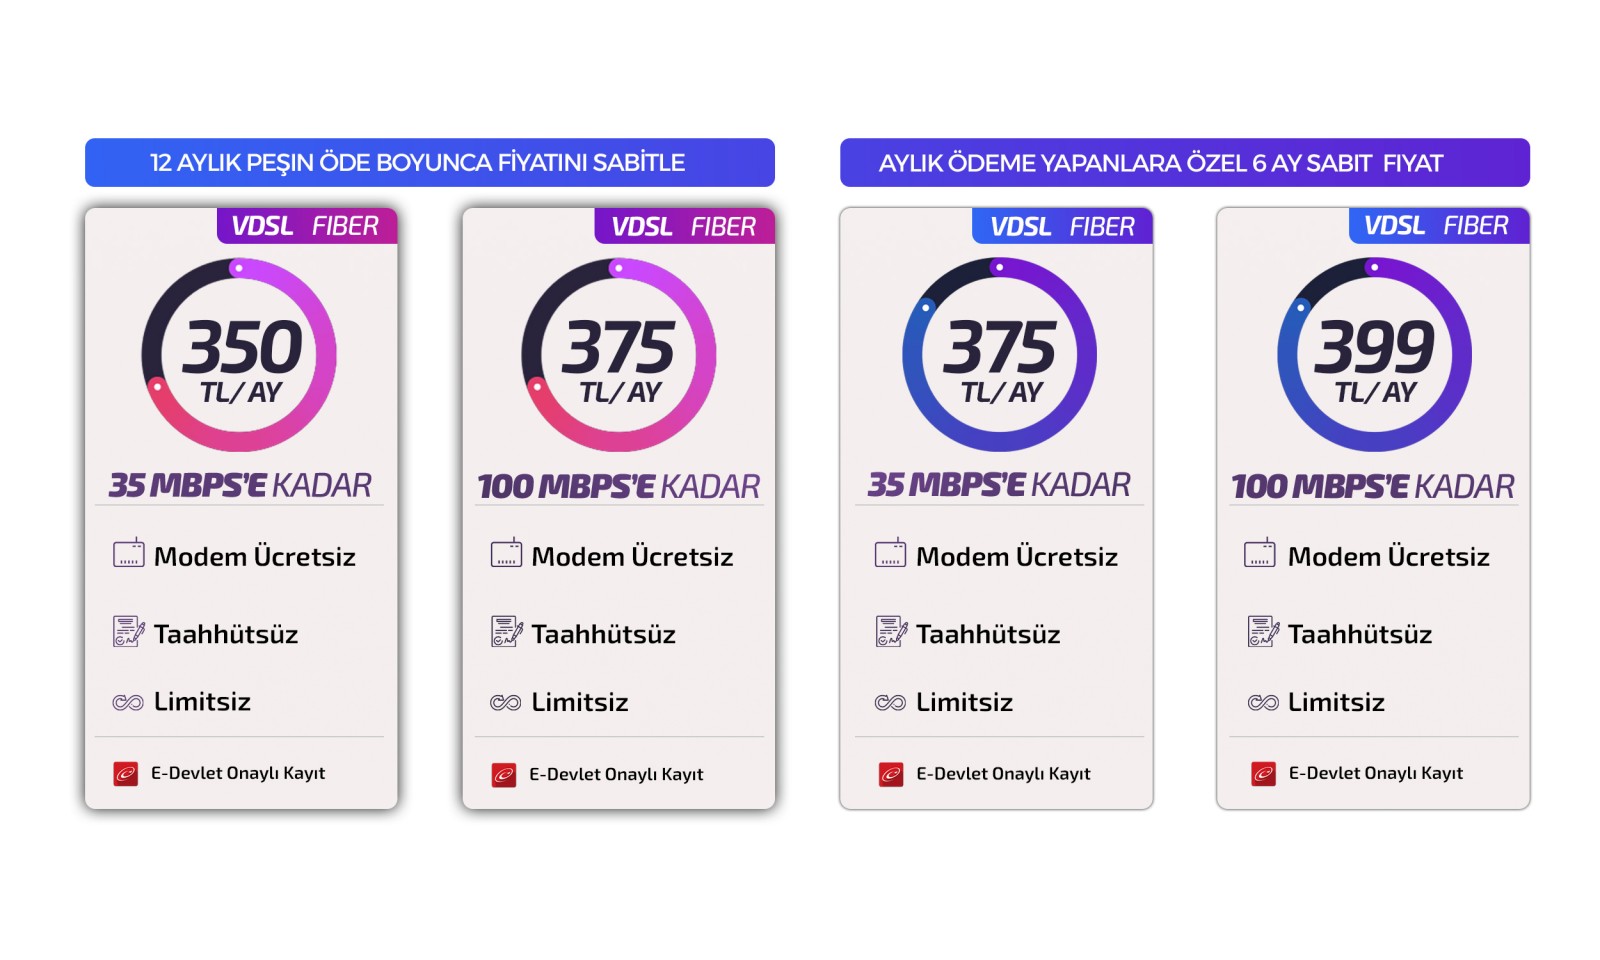Click the E-Devlet logo in the 399 TL plan
This screenshot has height=960, width=1600.
1264,774
